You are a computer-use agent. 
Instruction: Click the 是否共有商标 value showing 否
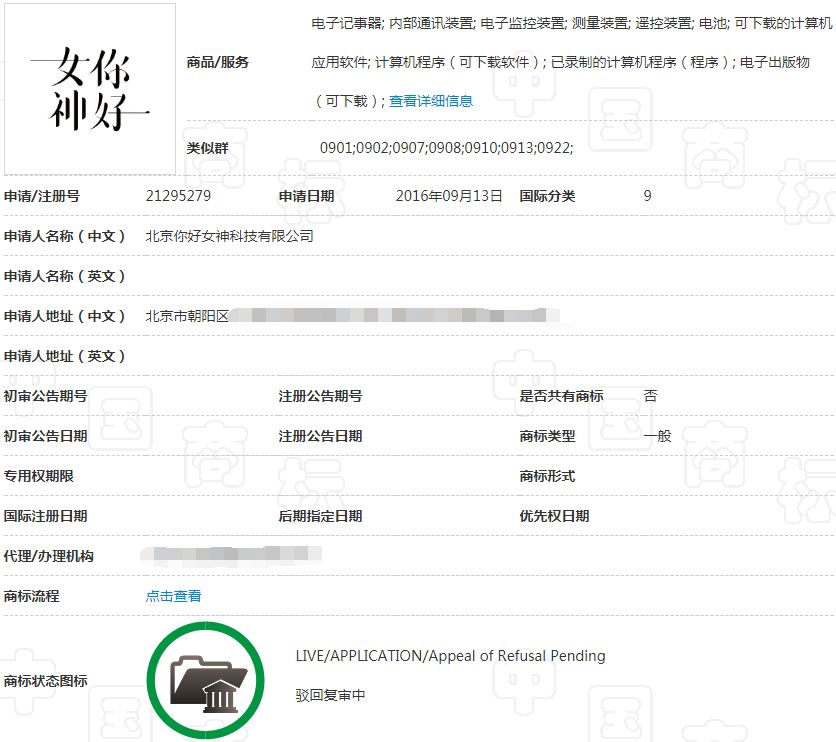tap(650, 395)
